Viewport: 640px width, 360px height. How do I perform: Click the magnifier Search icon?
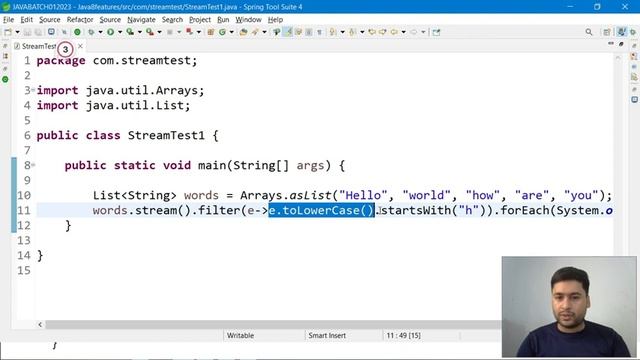pyautogui.click(x=589, y=32)
